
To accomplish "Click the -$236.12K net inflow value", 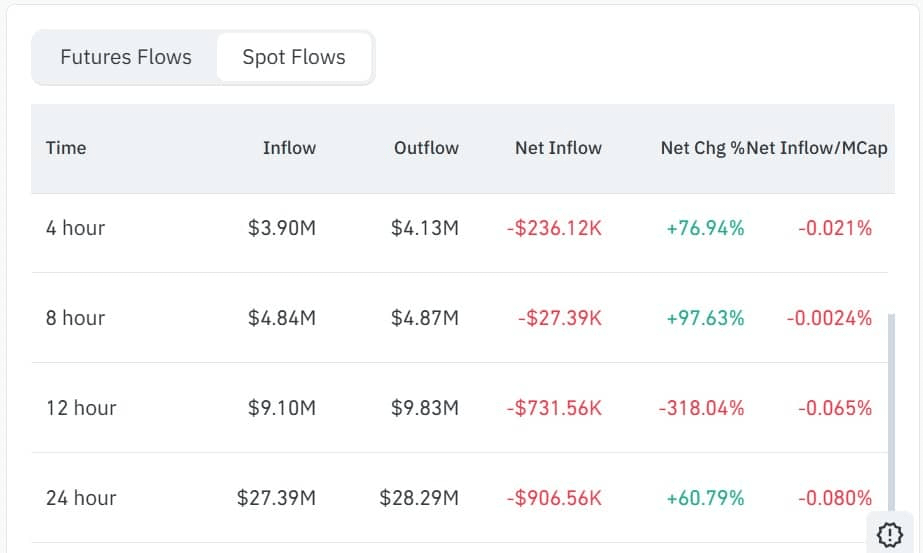I will pyautogui.click(x=554, y=228).
